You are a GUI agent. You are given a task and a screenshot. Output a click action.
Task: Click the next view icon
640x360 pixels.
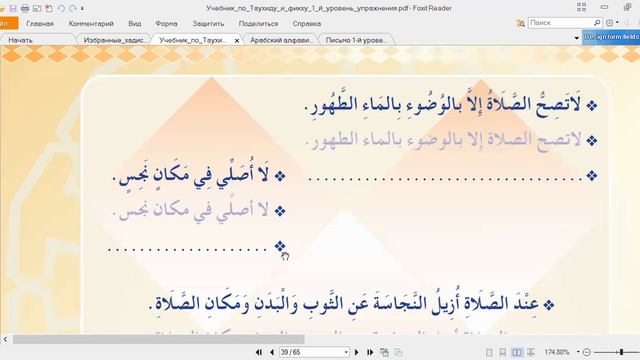click(x=398, y=352)
